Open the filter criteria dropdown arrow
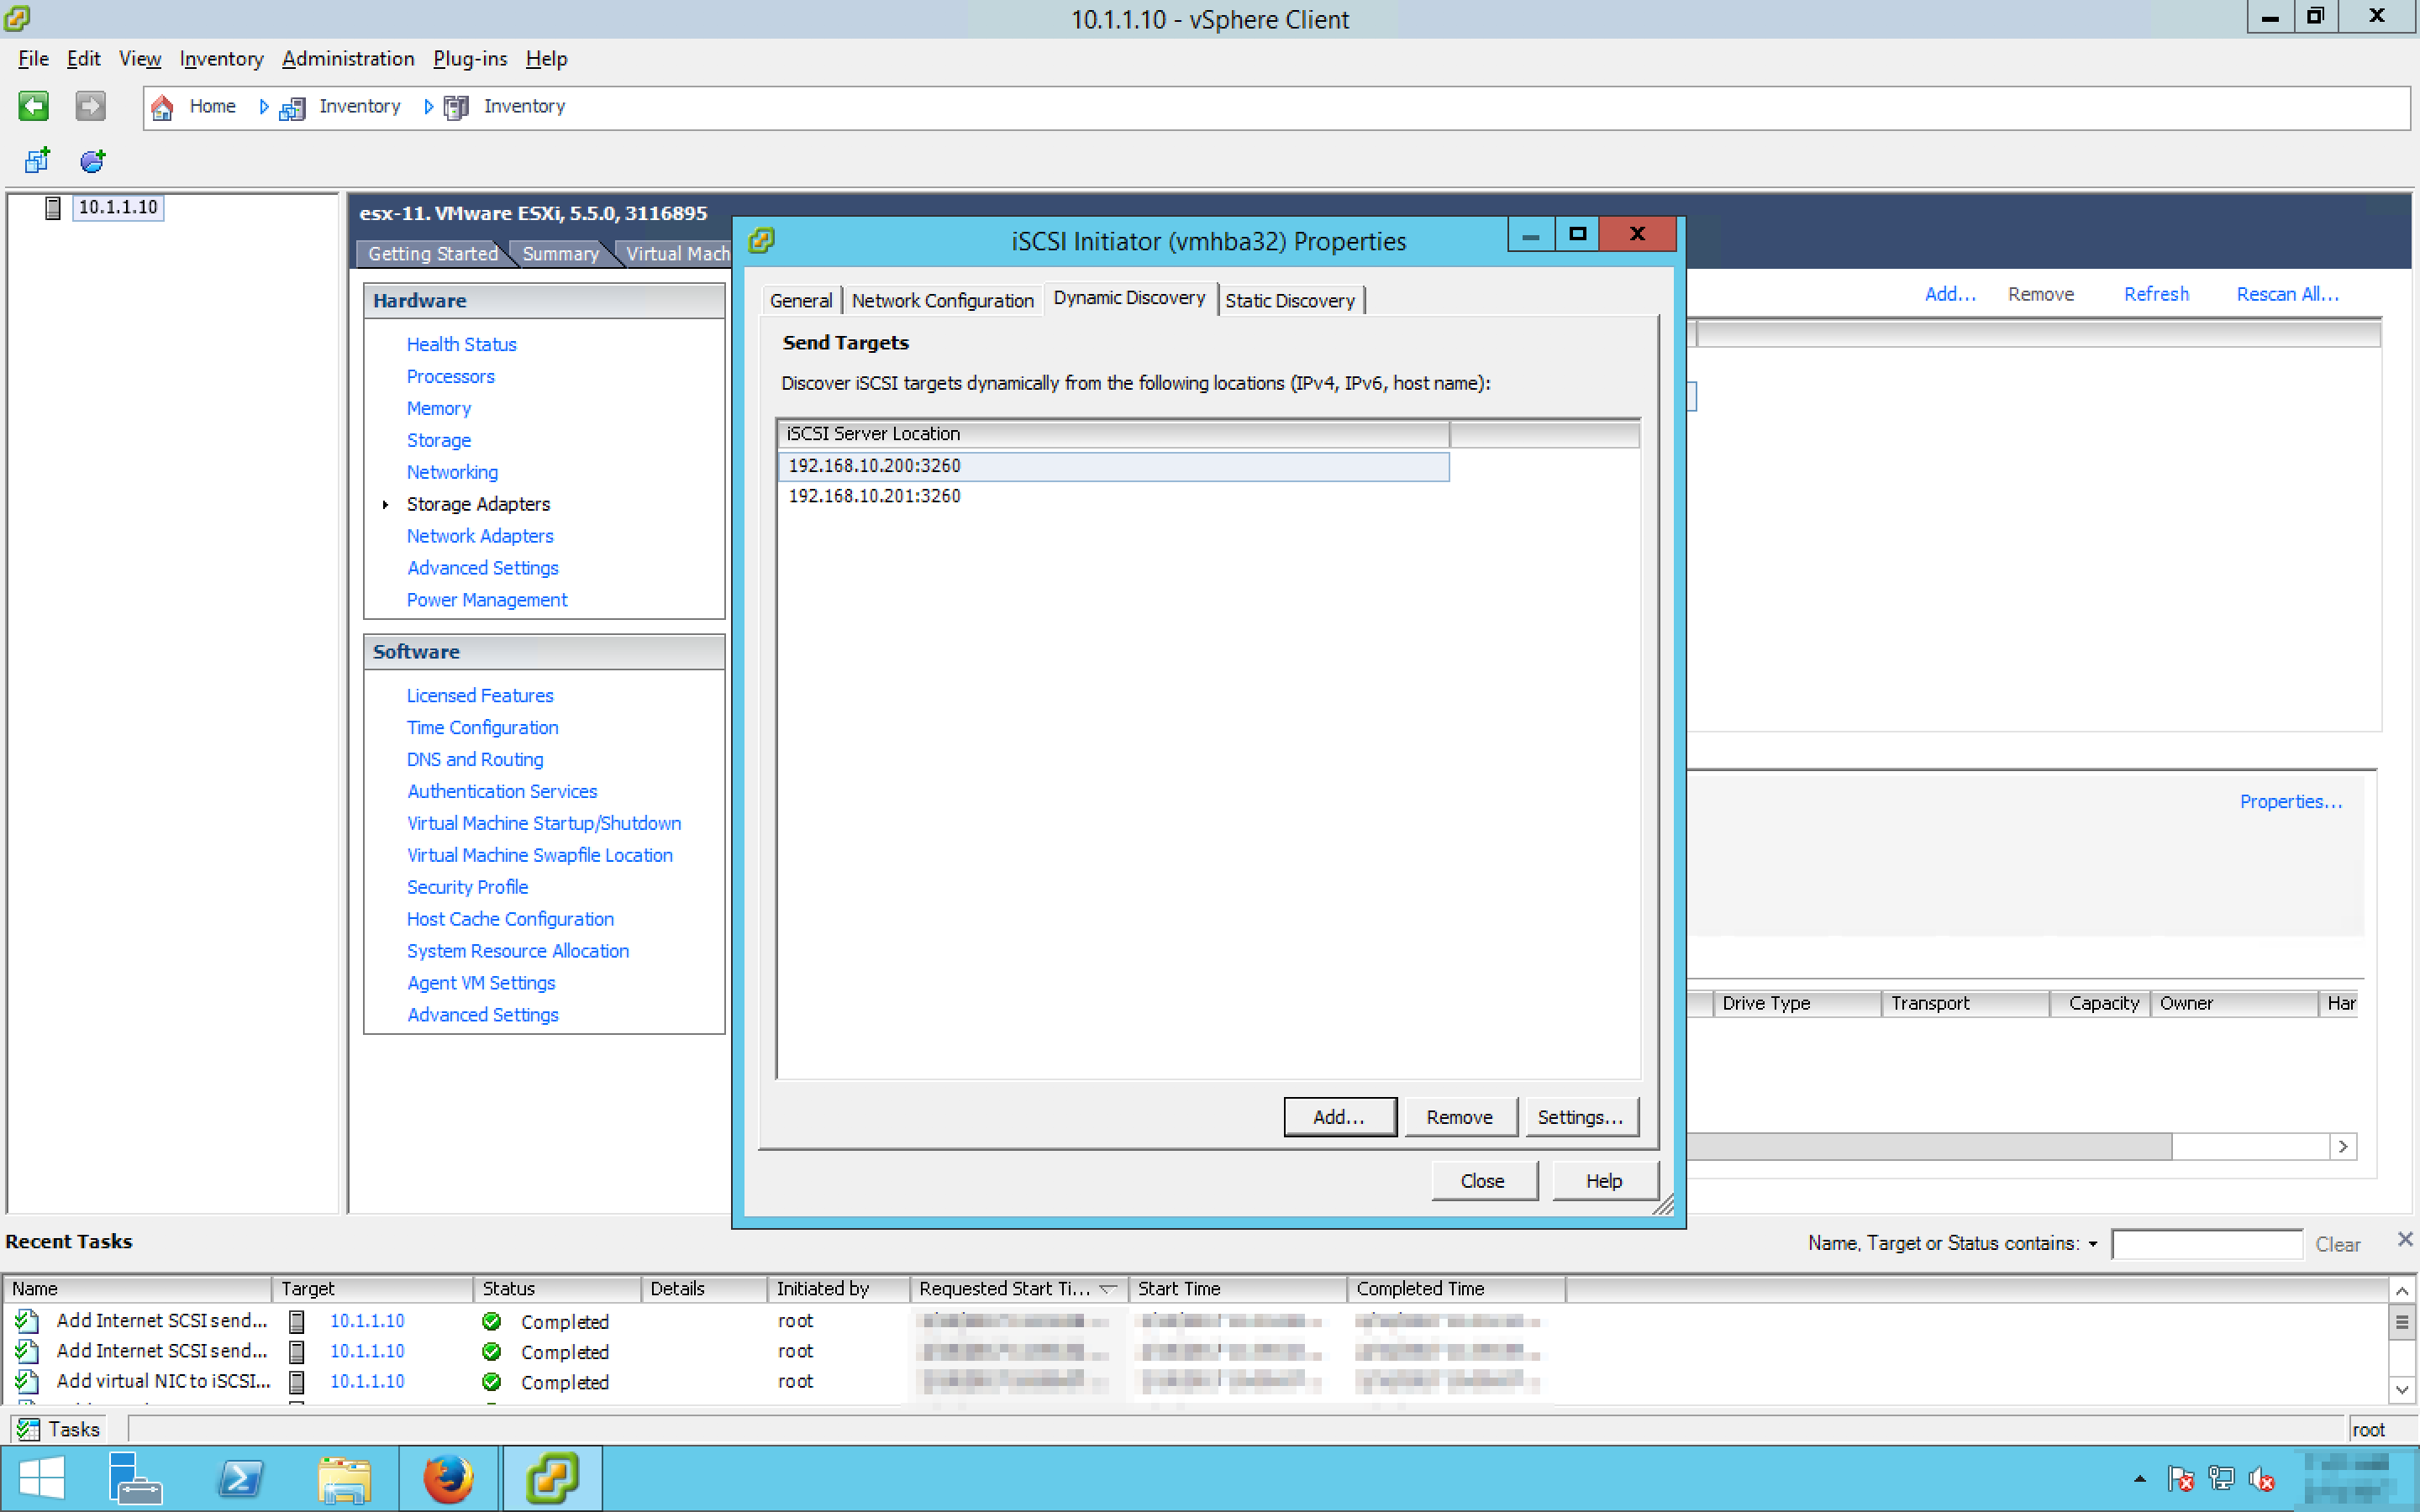Image resolution: width=2420 pixels, height=1512 pixels. pos(2093,1244)
